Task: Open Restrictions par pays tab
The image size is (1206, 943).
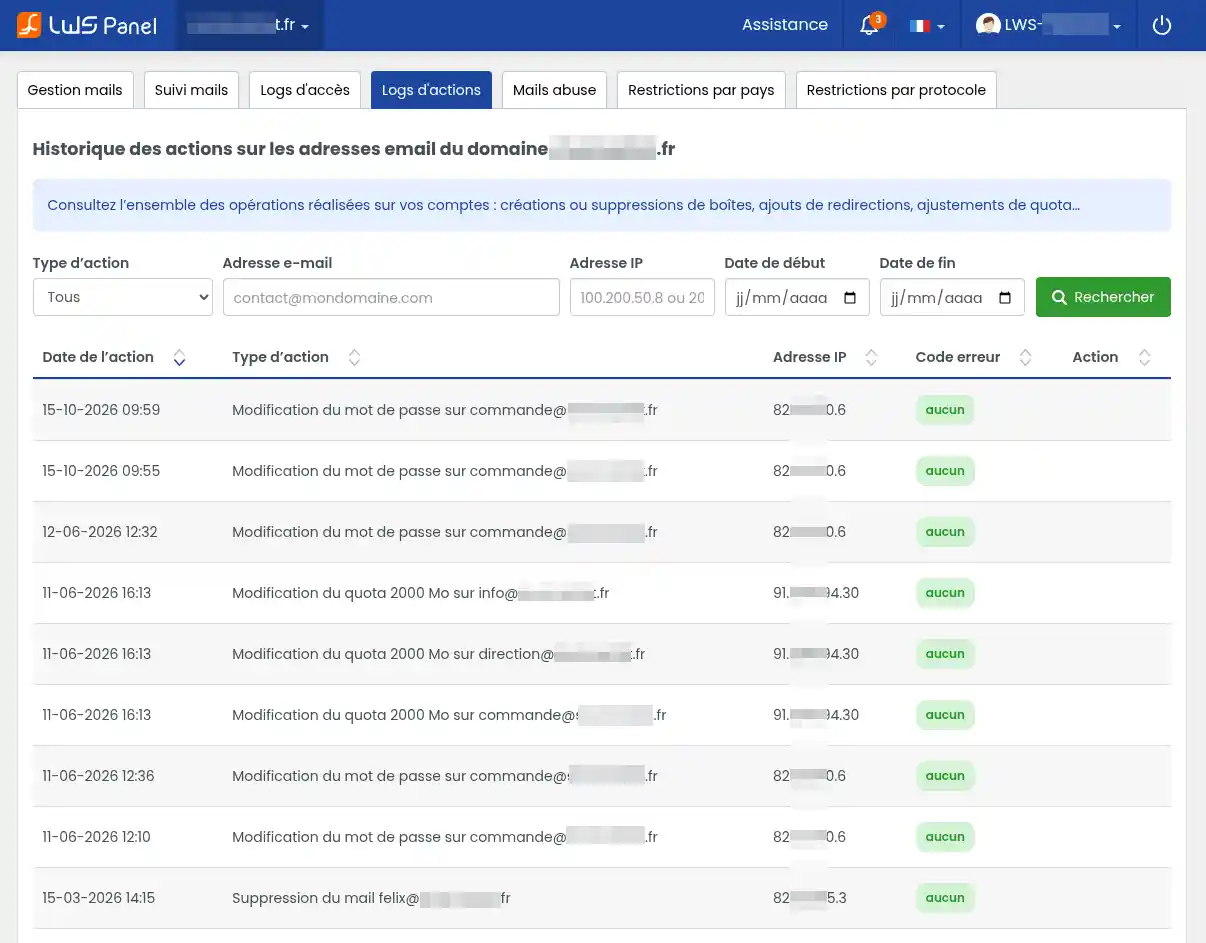Action: point(701,90)
